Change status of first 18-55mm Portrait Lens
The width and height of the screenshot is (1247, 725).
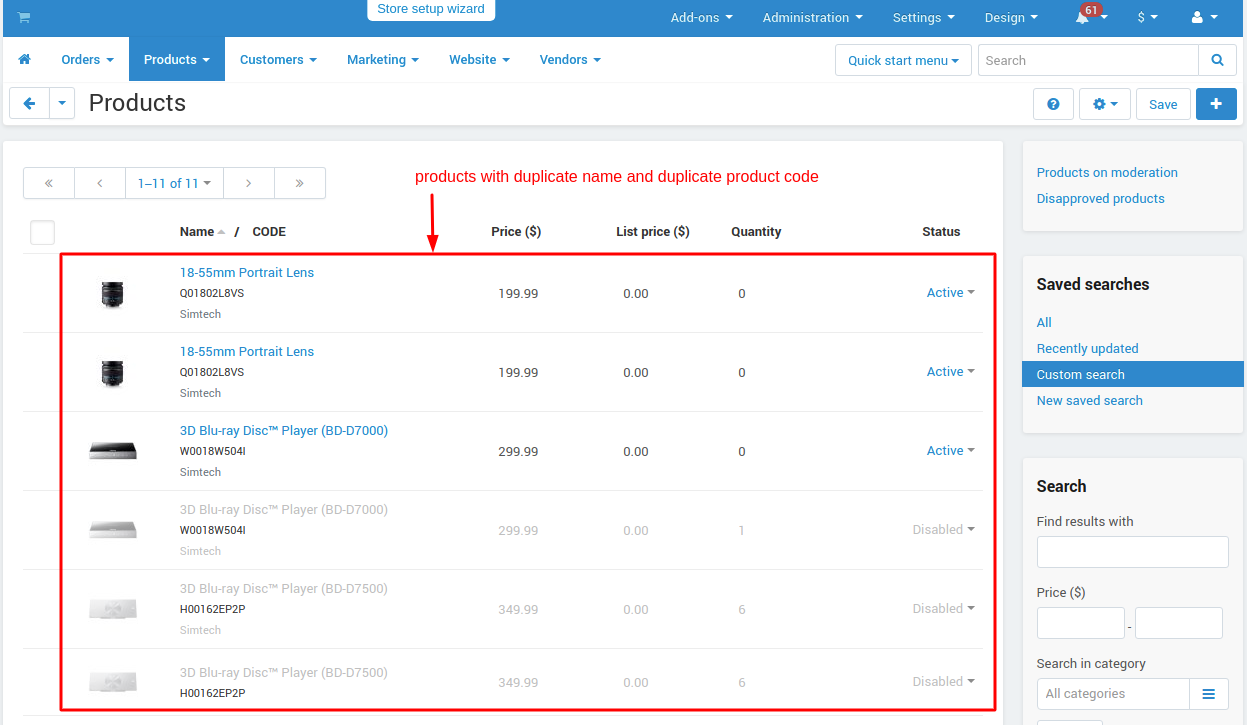pos(950,293)
